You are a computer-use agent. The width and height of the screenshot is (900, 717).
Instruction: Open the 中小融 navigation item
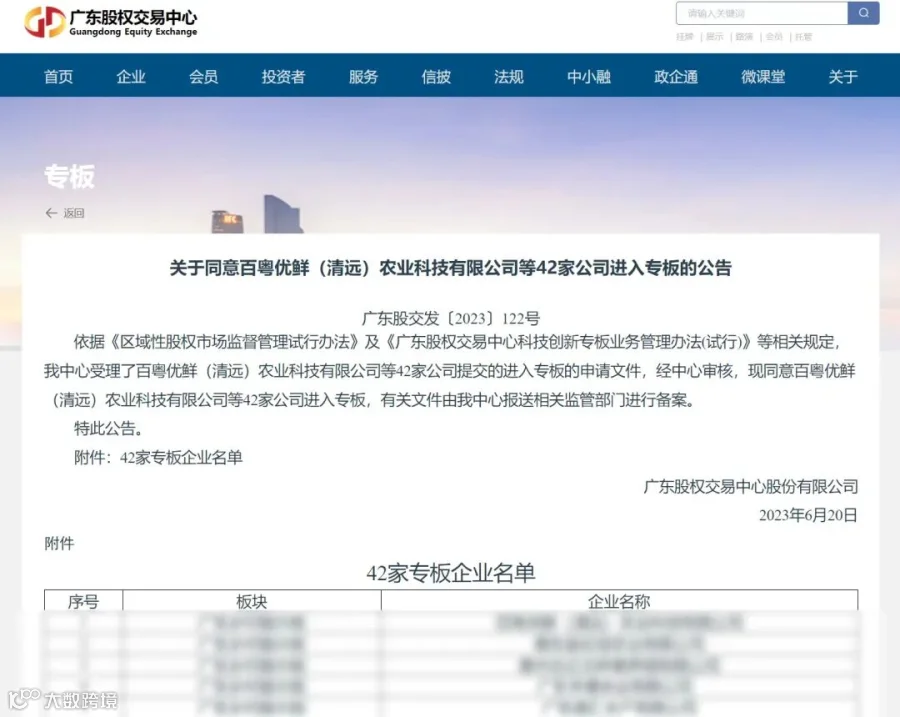[589, 76]
